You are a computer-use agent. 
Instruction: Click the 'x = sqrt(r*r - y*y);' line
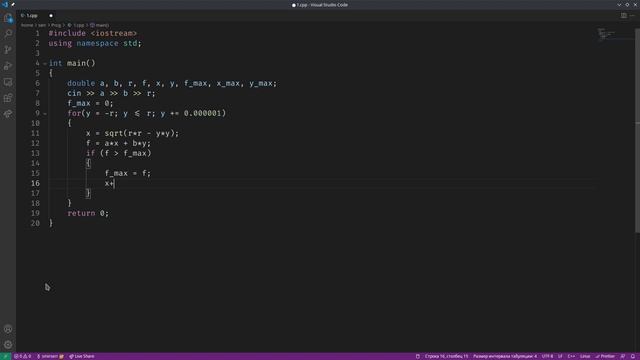pos(132,133)
